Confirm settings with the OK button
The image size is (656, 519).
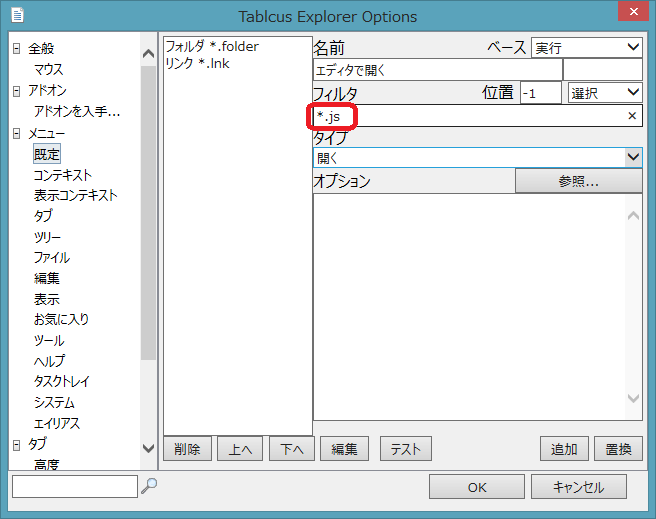(x=477, y=487)
